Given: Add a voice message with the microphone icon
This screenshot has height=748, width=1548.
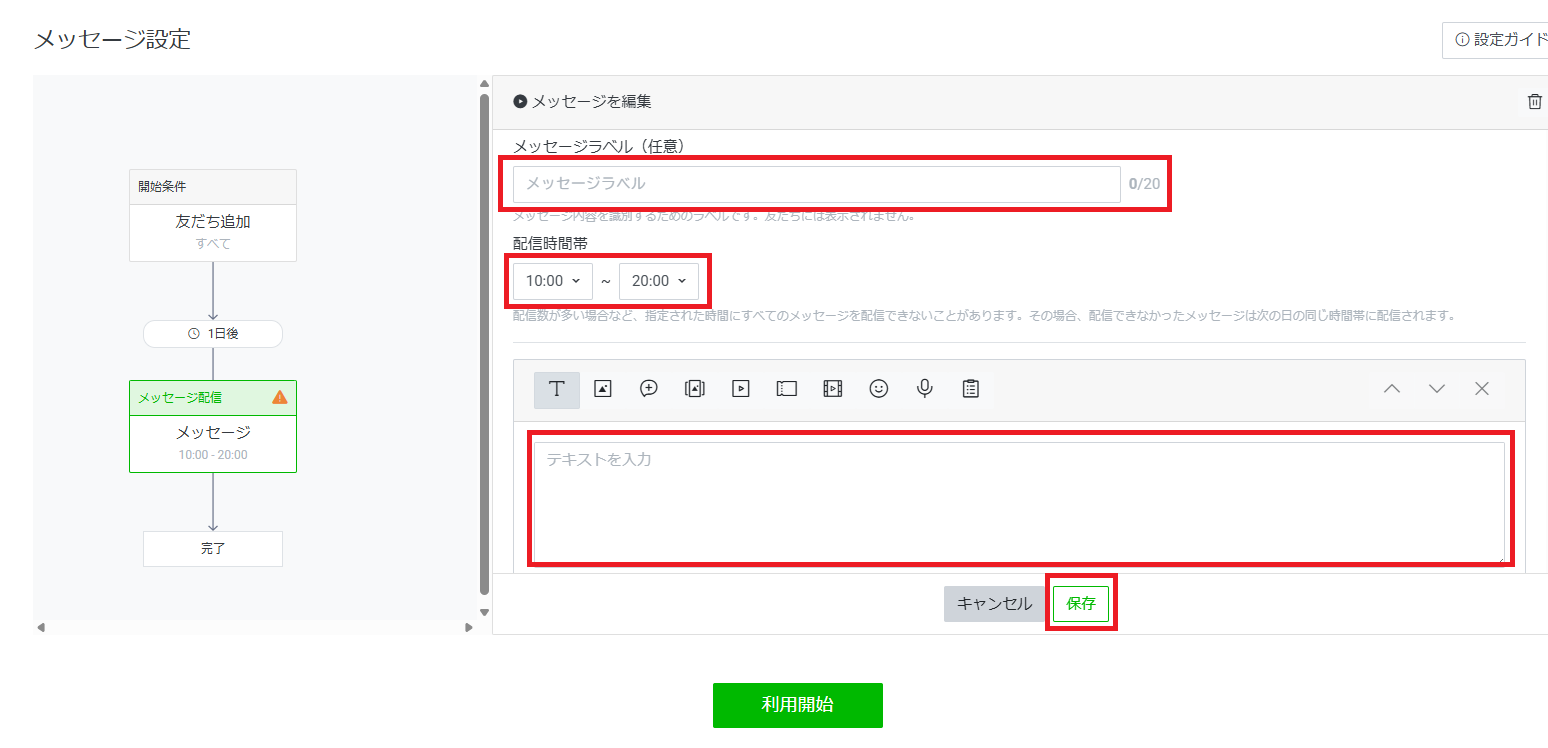Looking at the screenshot, I should point(924,389).
